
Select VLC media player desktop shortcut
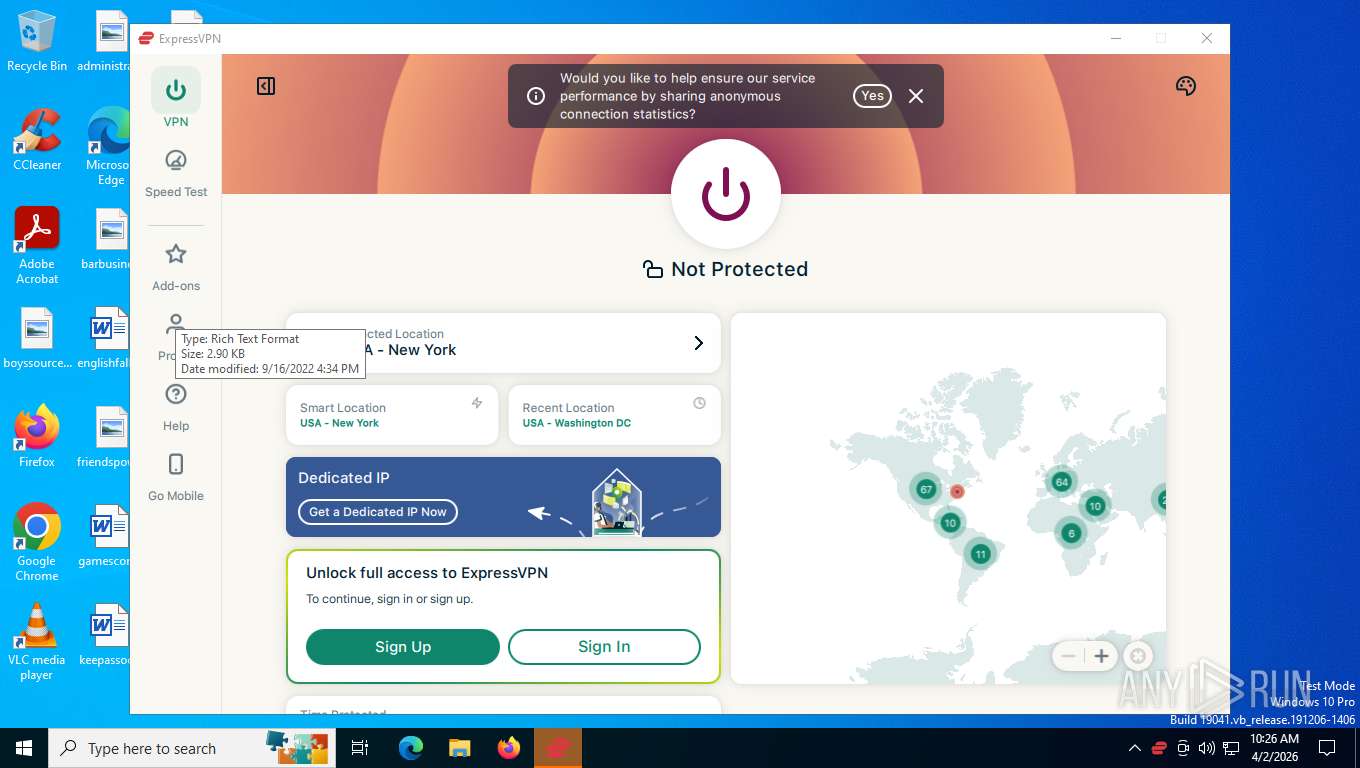37,642
